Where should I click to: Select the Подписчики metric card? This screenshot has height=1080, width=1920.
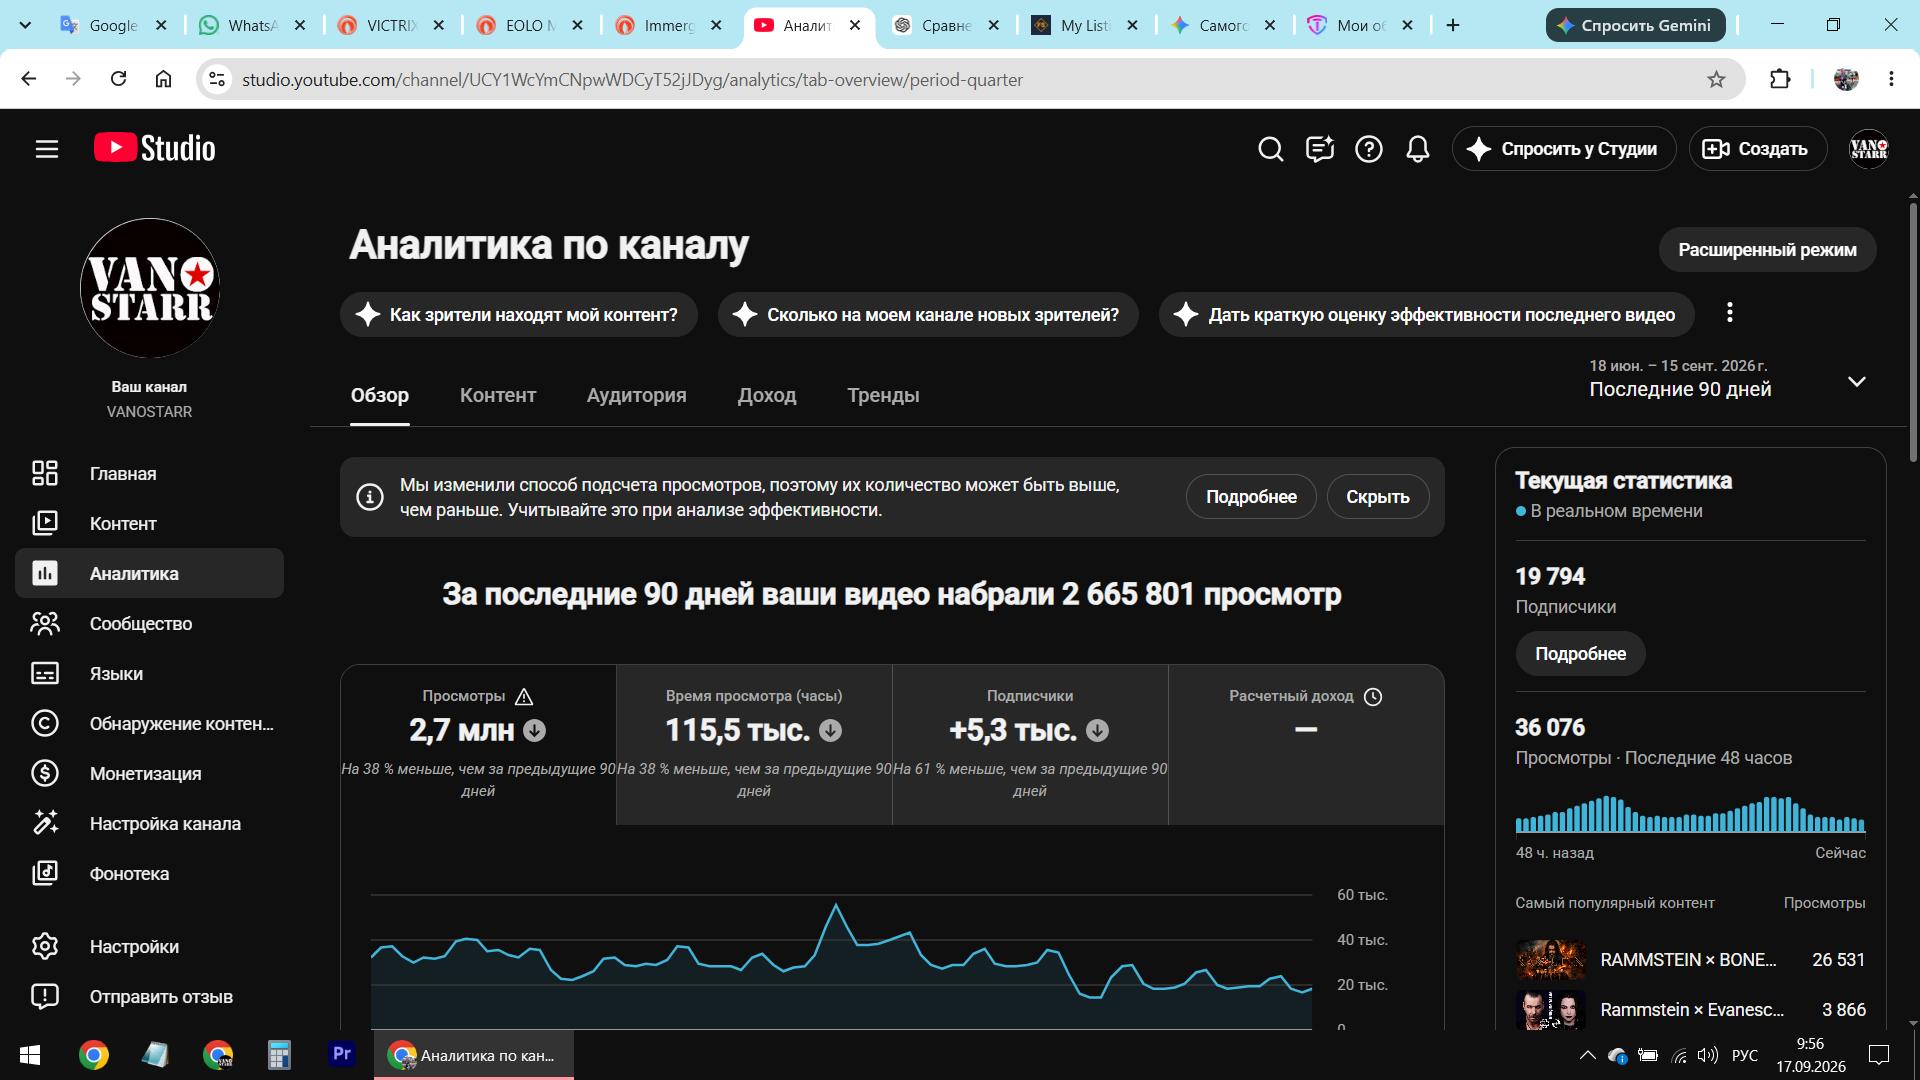[1030, 745]
